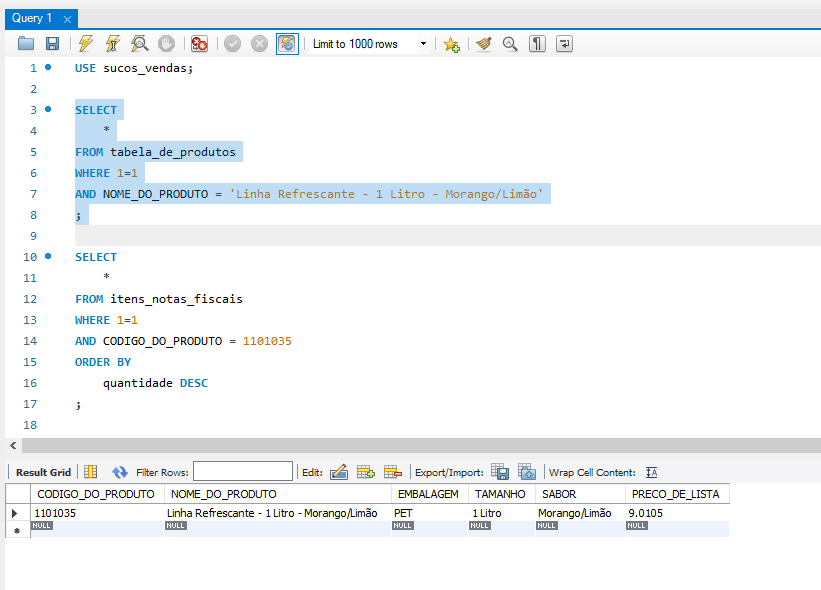821x590 pixels.
Task: Click the Filter Rows input field
Action: point(243,472)
